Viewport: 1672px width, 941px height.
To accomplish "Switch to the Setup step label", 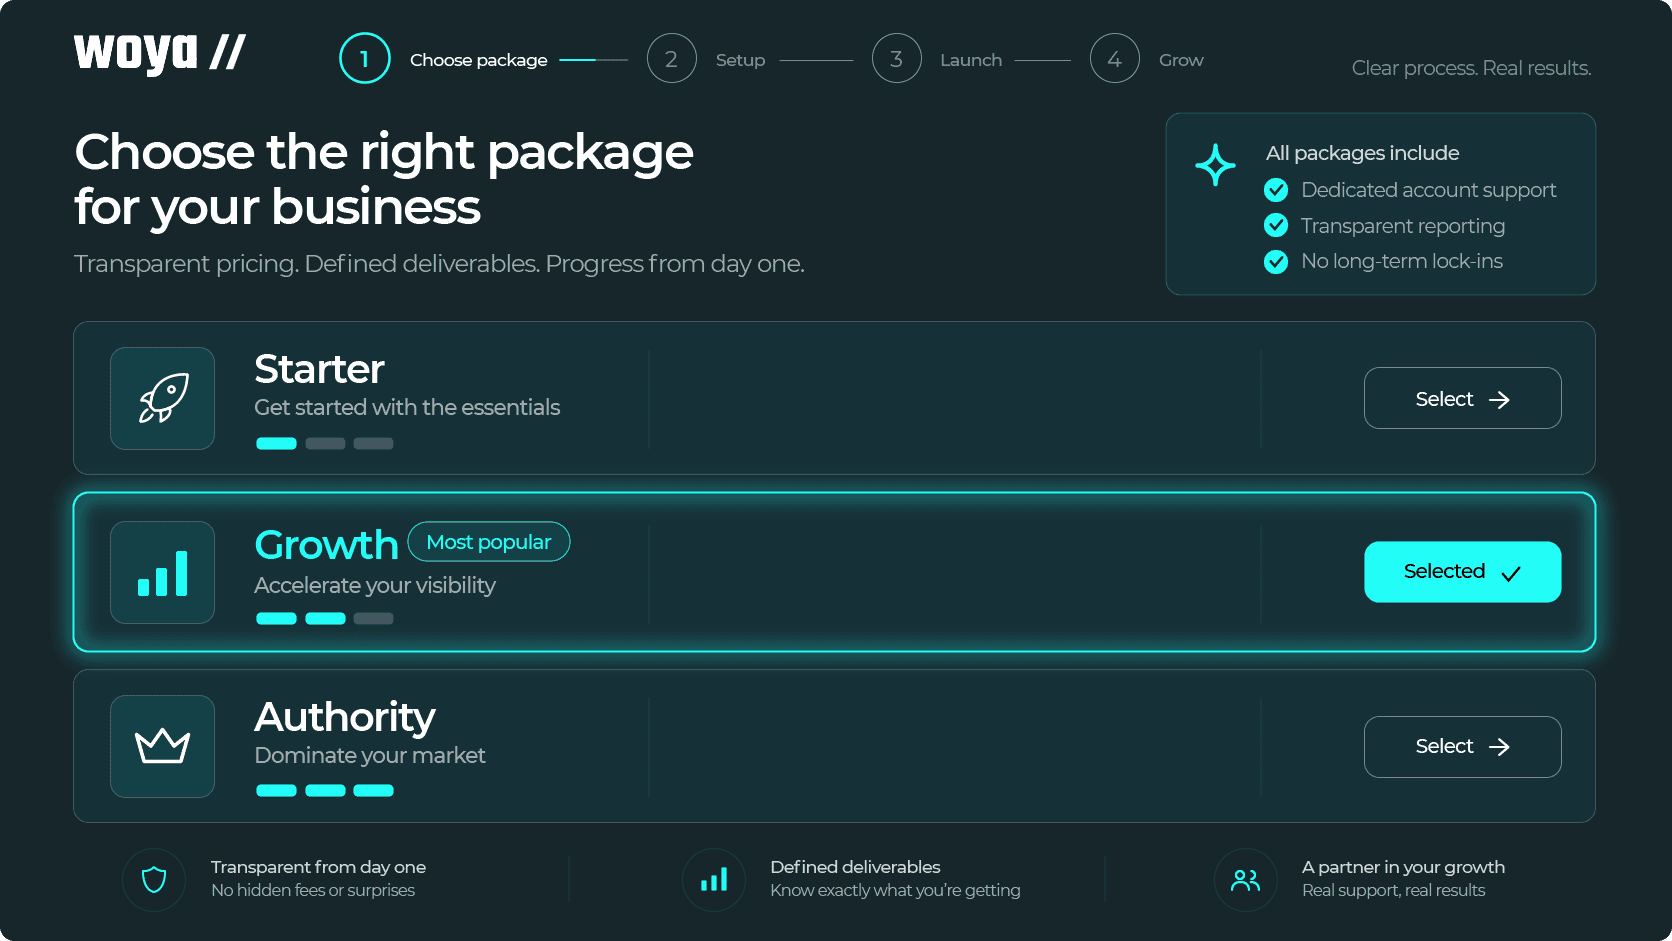I will click(741, 60).
